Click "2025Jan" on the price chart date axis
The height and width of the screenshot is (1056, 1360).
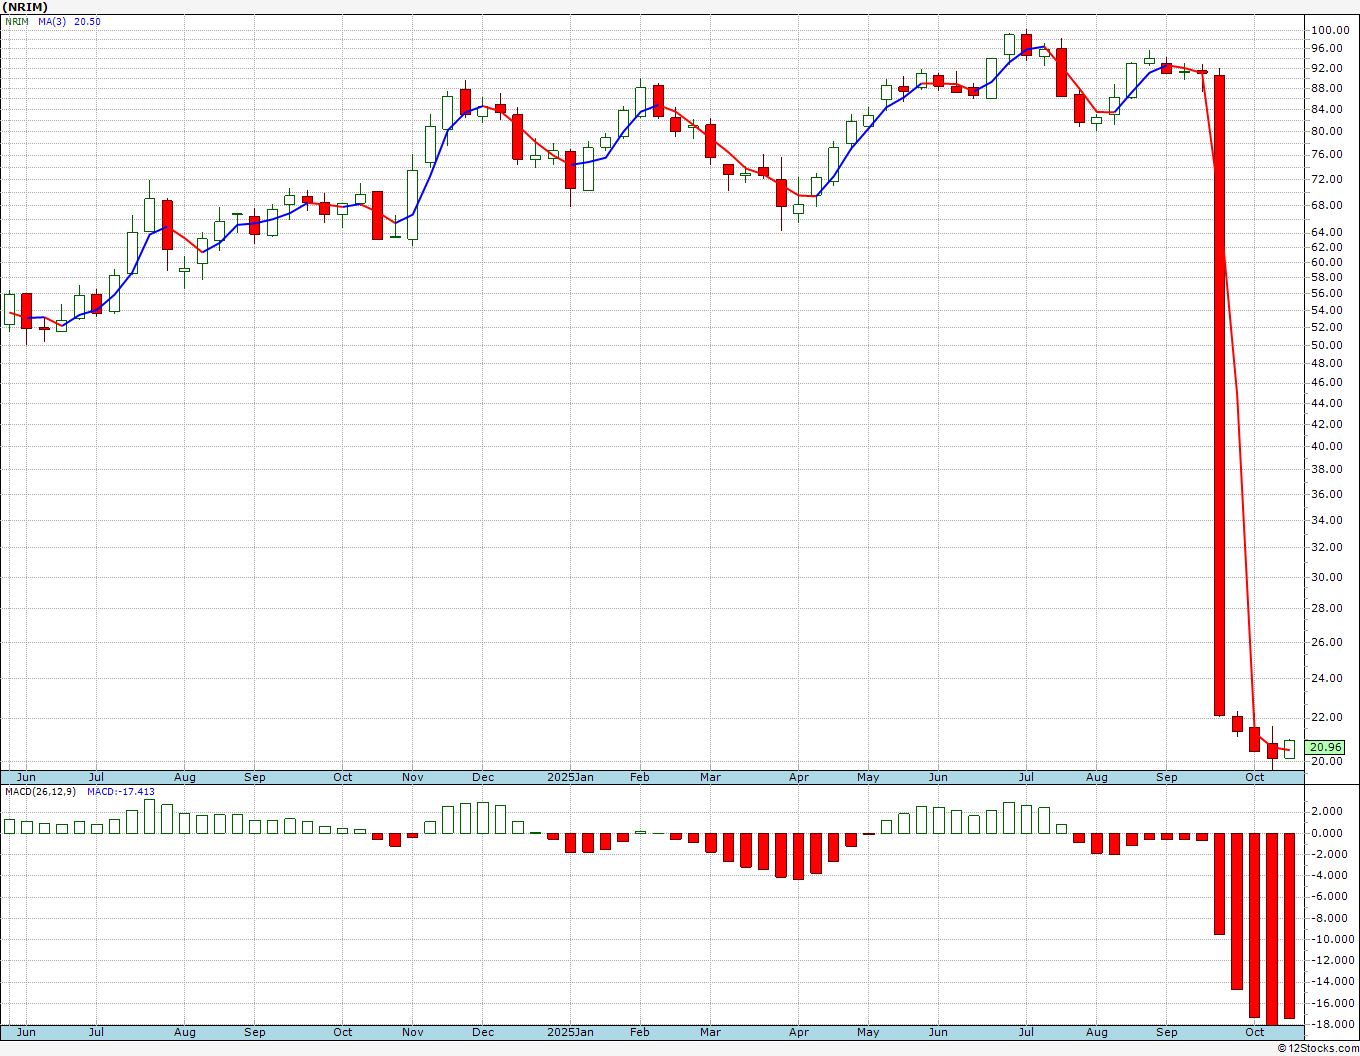pyautogui.click(x=571, y=777)
